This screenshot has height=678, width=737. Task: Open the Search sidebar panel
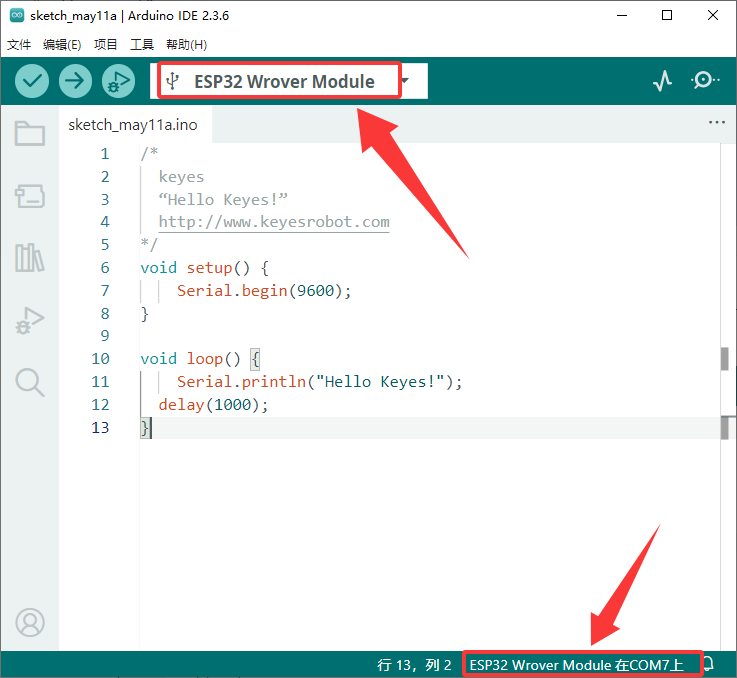pyautogui.click(x=30, y=383)
